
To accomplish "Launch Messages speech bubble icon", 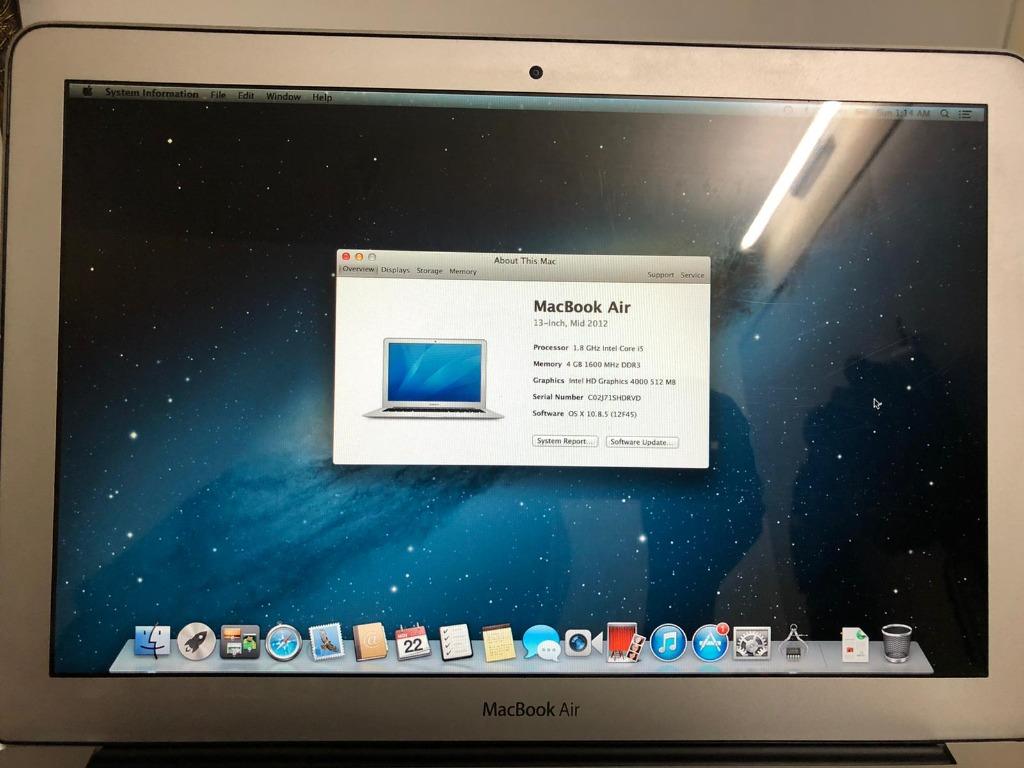I will 541,643.
